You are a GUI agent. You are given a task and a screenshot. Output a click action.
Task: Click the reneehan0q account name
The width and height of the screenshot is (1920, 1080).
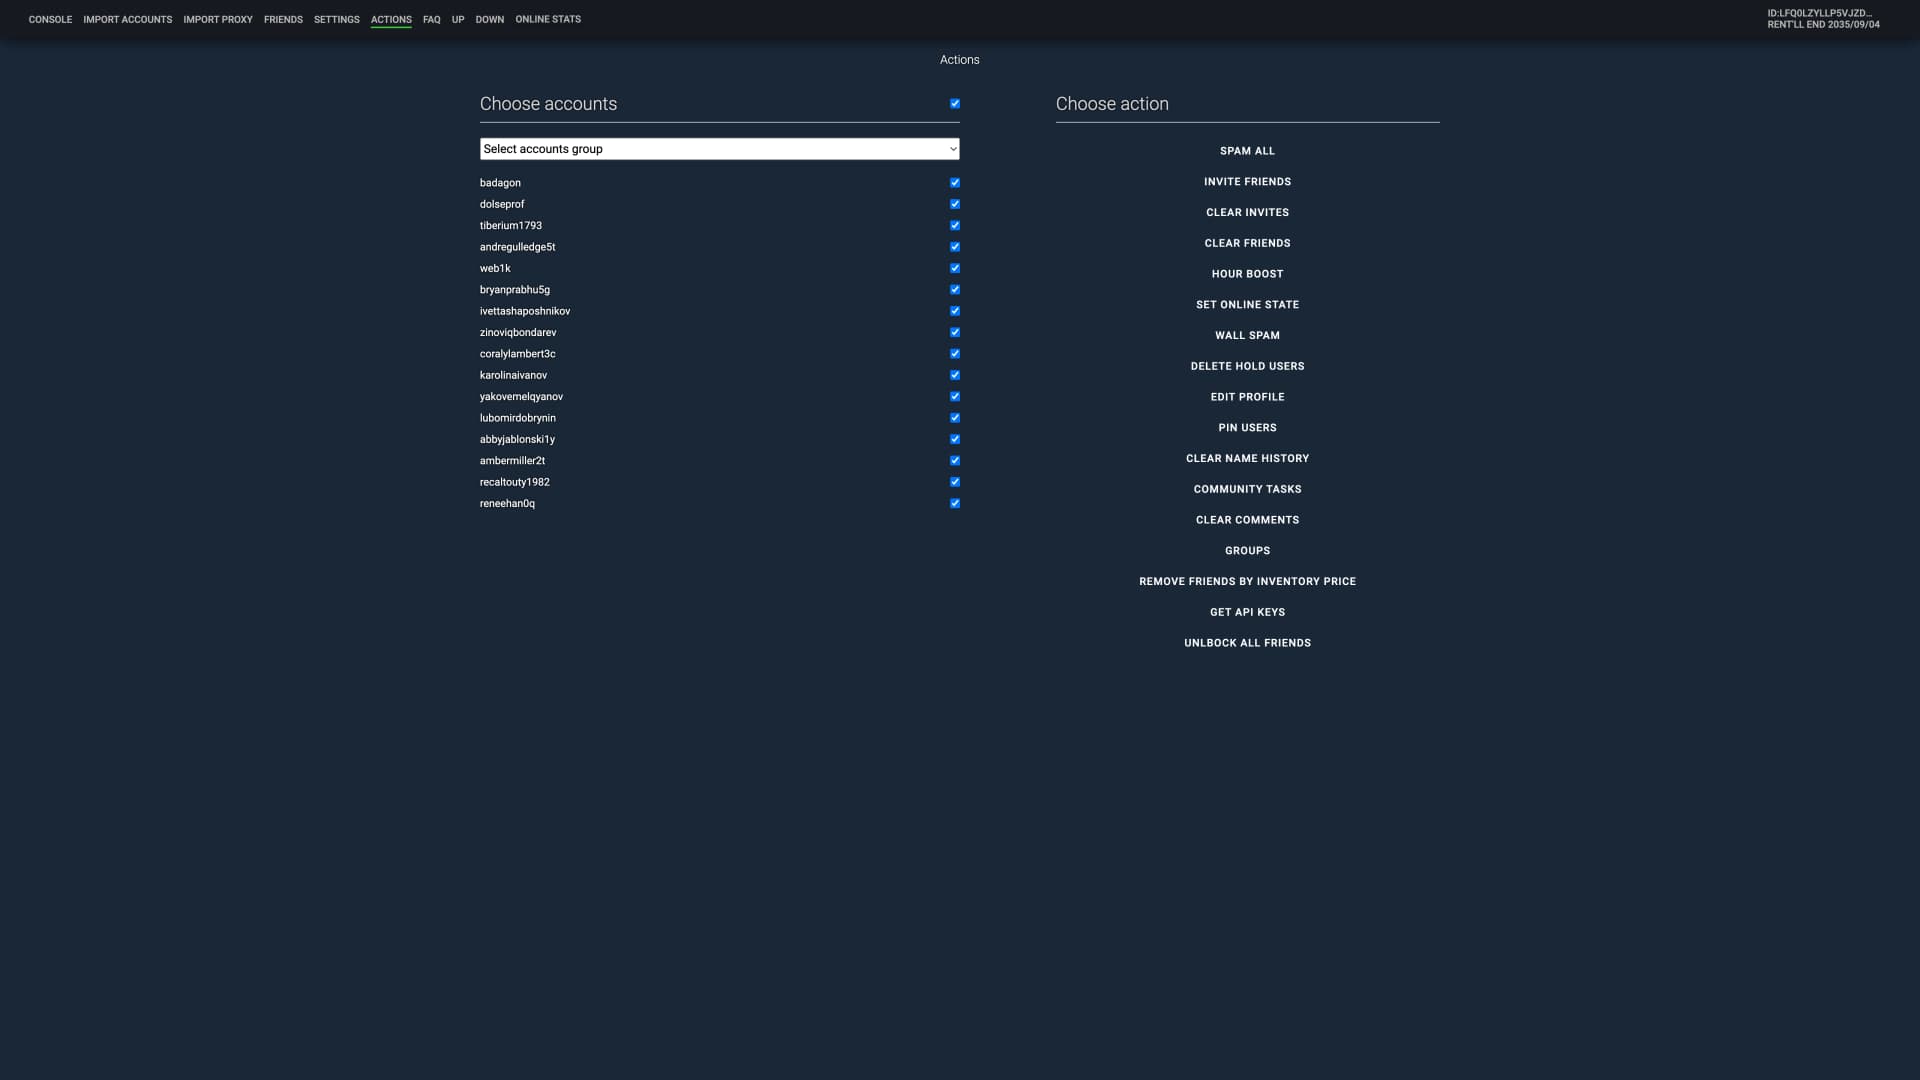(x=507, y=504)
